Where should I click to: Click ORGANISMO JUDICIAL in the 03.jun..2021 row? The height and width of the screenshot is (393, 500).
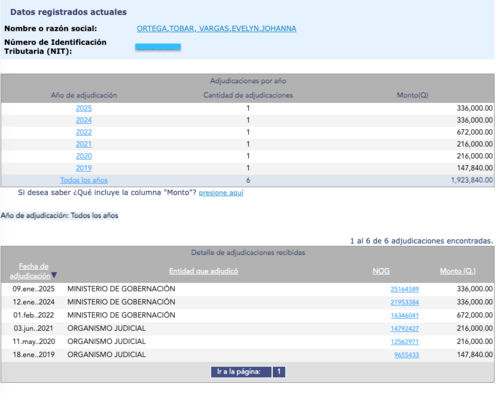click(x=106, y=328)
